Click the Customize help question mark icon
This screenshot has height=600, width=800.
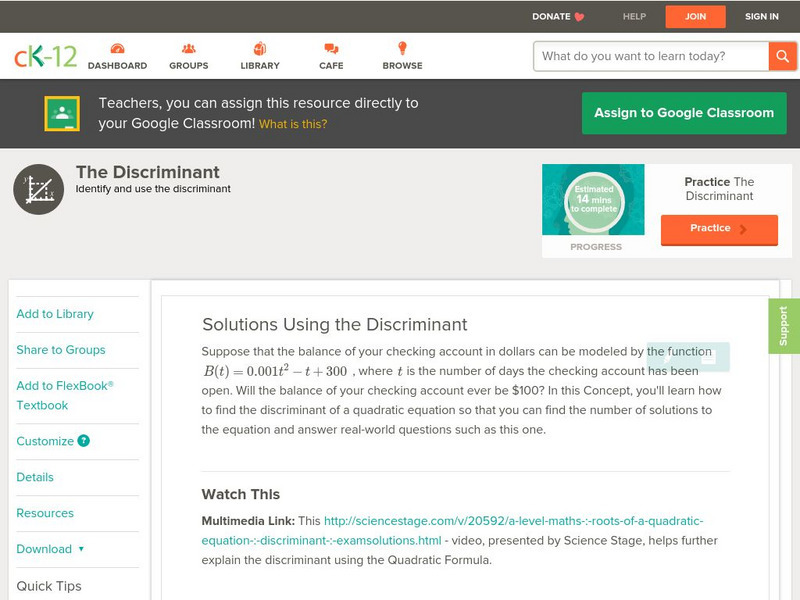(84, 441)
